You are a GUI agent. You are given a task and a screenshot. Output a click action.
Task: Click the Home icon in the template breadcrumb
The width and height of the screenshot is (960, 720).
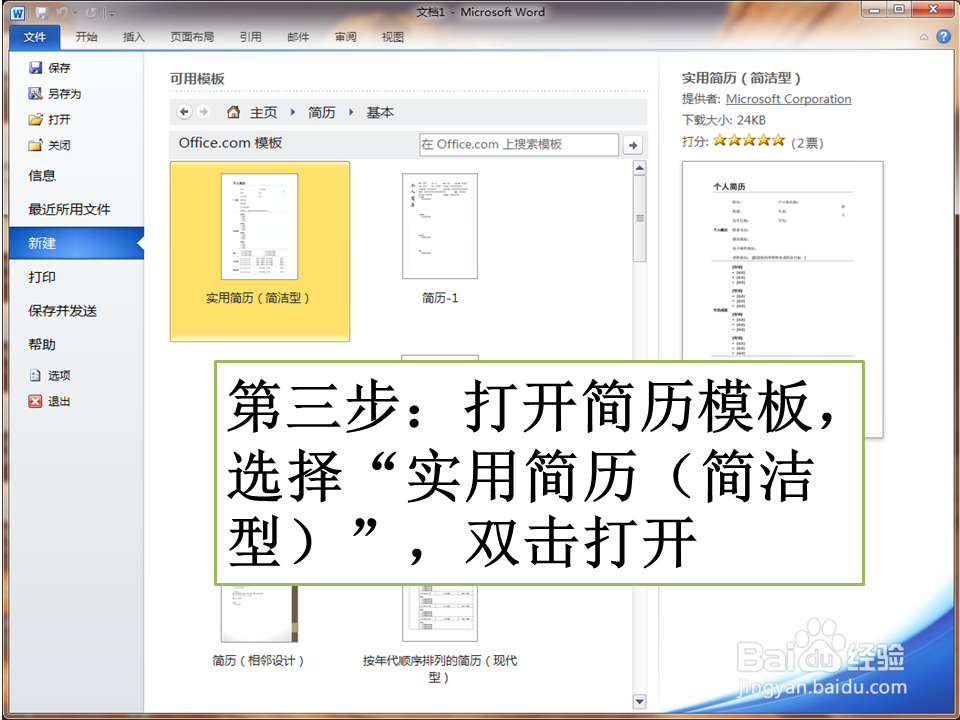click(235, 112)
